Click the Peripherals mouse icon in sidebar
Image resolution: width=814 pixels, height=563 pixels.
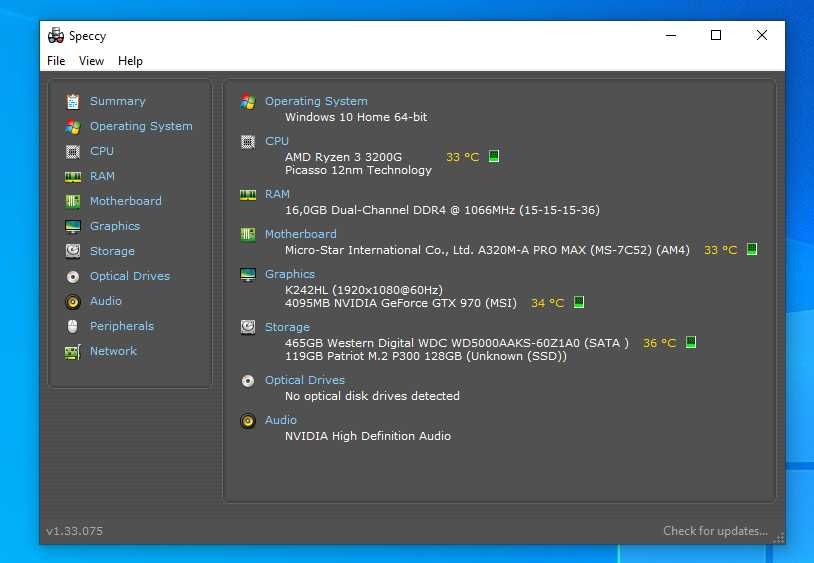point(73,326)
